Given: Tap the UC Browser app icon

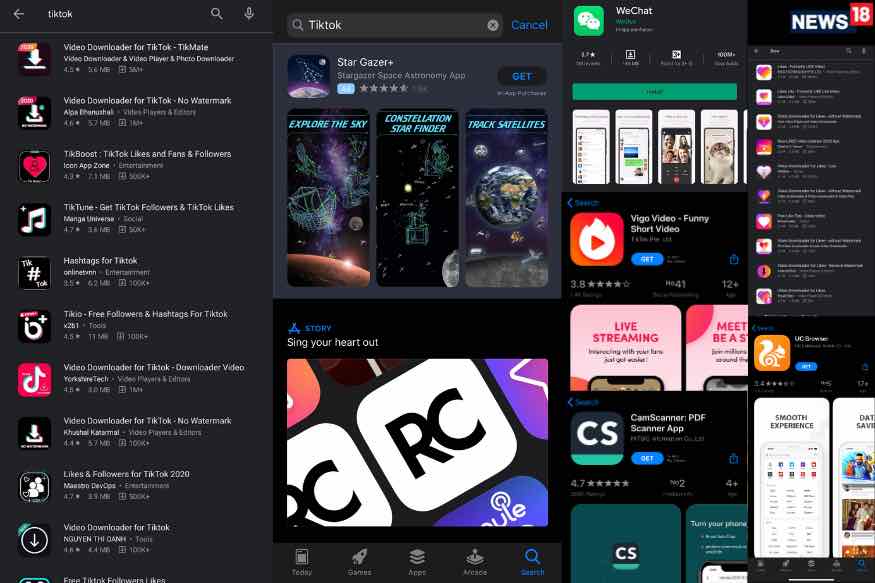Looking at the screenshot, I should [772, 353].
